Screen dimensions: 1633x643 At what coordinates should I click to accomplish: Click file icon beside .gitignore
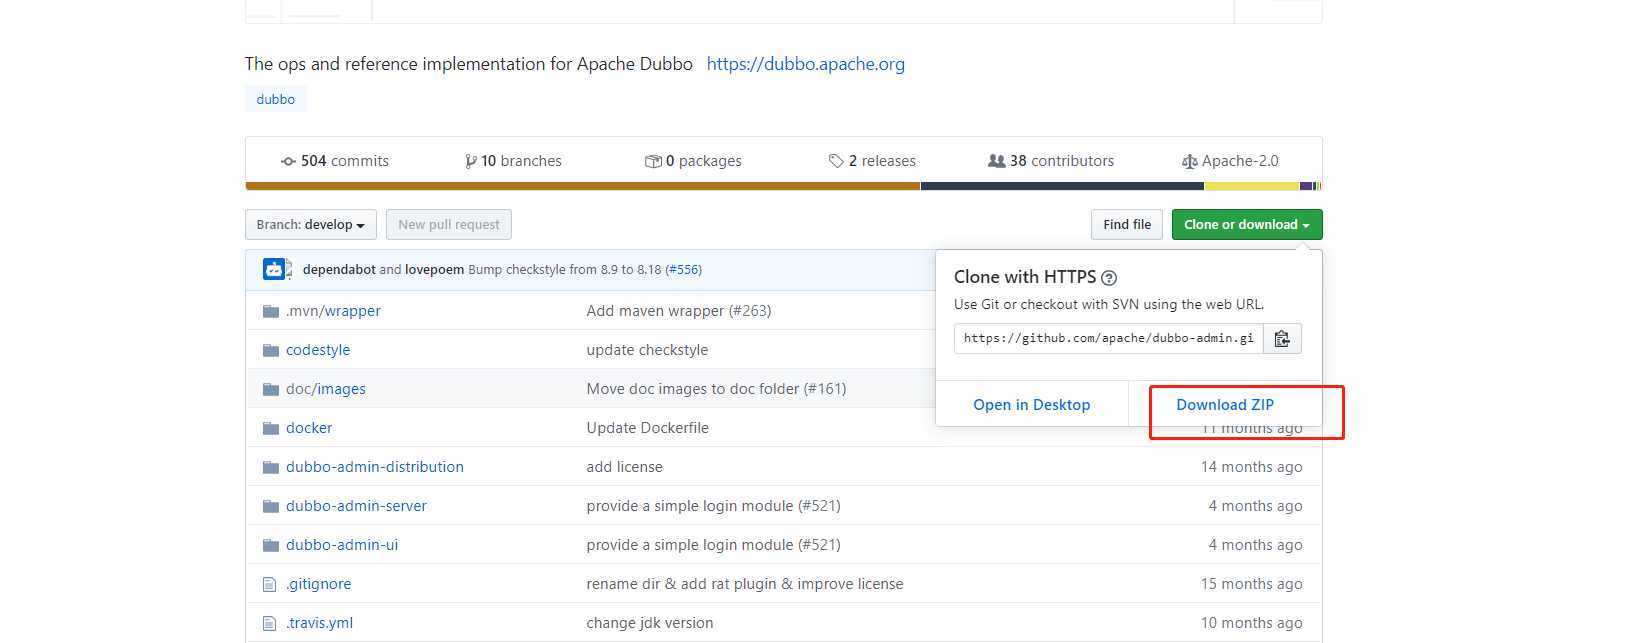(x=269, y=584)
